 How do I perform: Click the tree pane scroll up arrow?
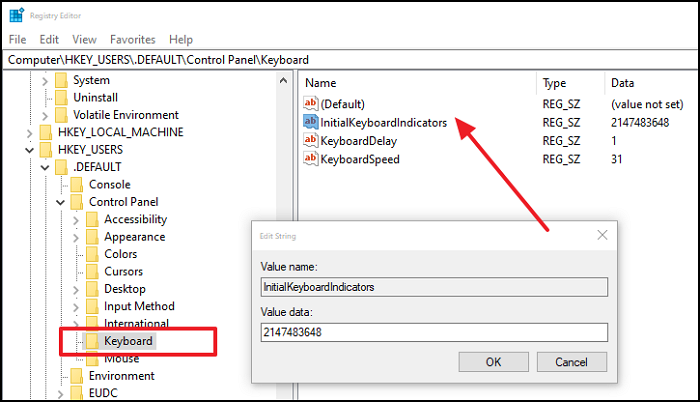coord(283,81)
